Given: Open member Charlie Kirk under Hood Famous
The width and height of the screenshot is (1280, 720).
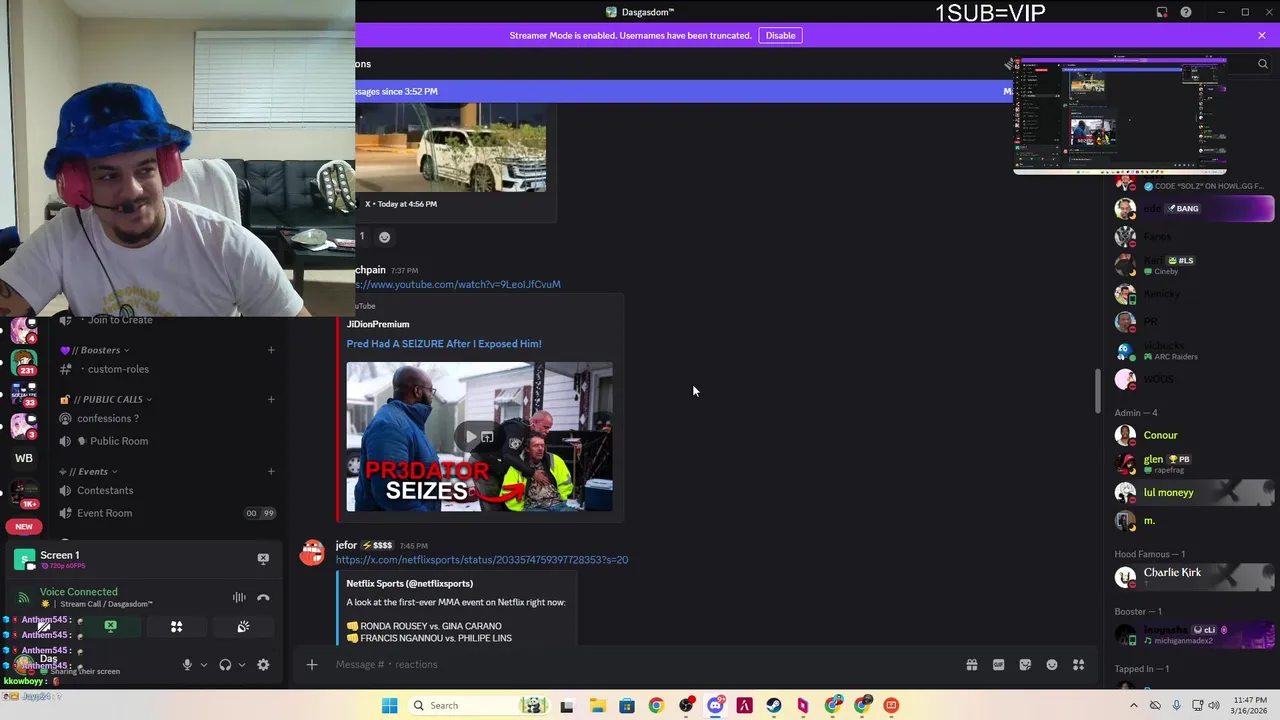Looking at the screenshot, I should tap(1195, 577).
